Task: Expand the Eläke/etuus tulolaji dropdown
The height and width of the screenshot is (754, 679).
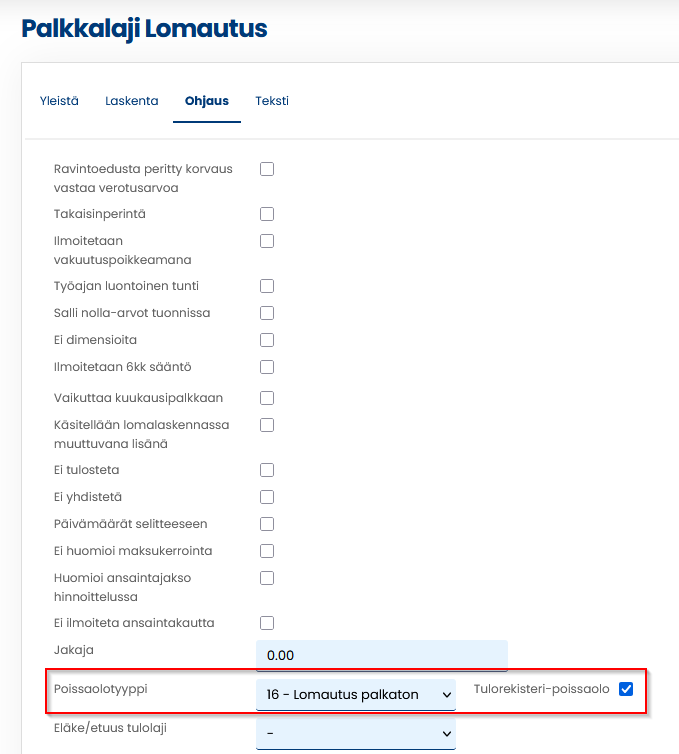Action: 356,735
